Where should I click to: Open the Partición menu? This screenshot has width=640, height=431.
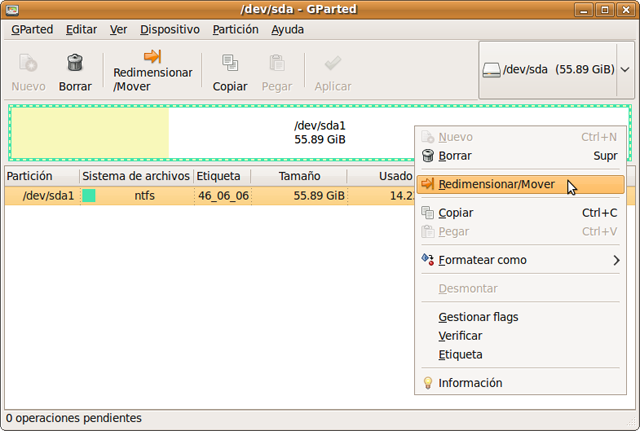[x=235, y=29]
